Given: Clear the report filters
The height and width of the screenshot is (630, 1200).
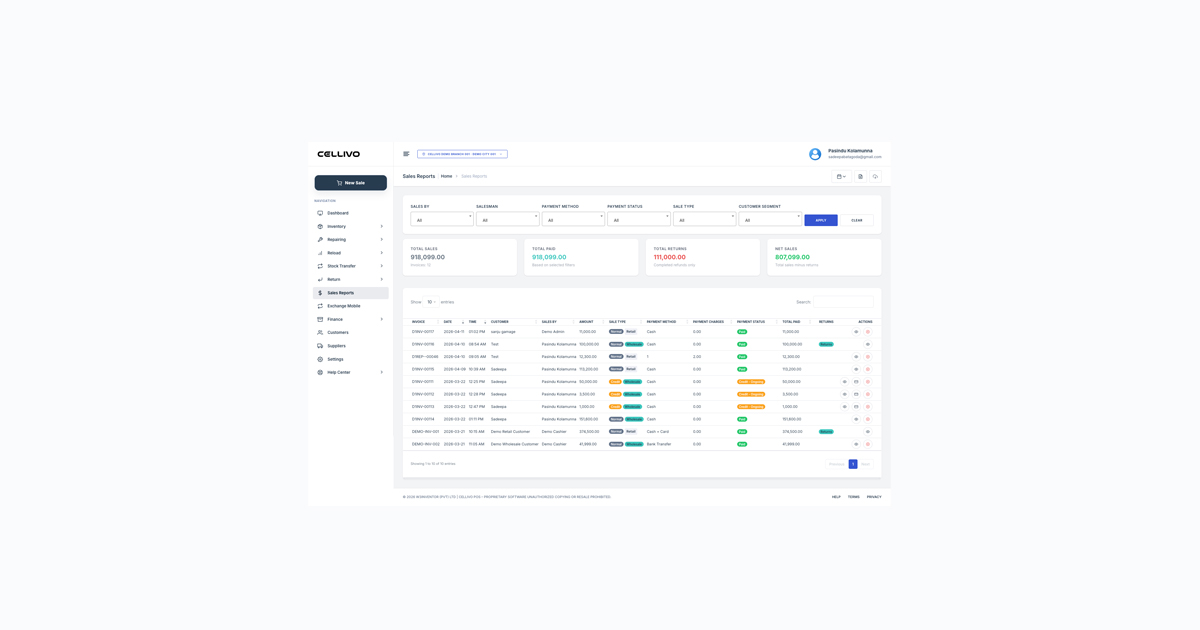Looking at the screenshot, I should (857, 220).
